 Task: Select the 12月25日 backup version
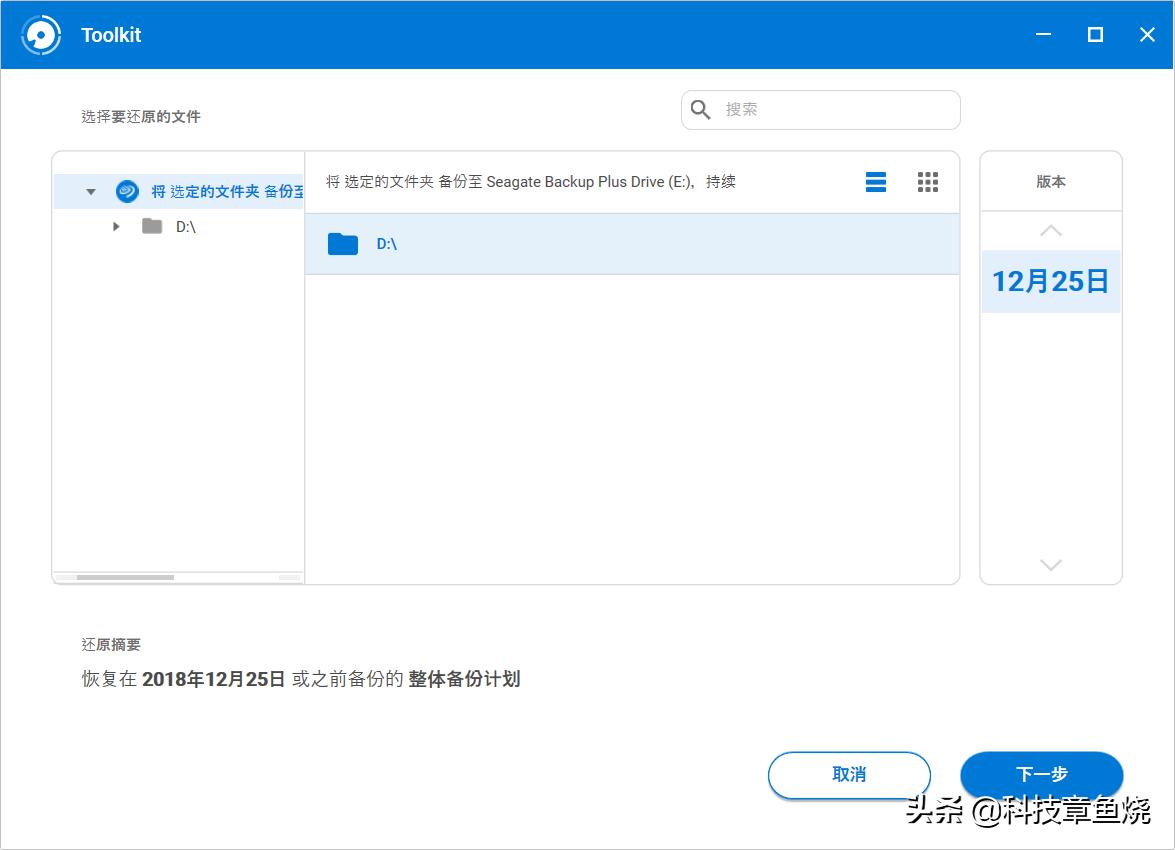[1050, 281]
